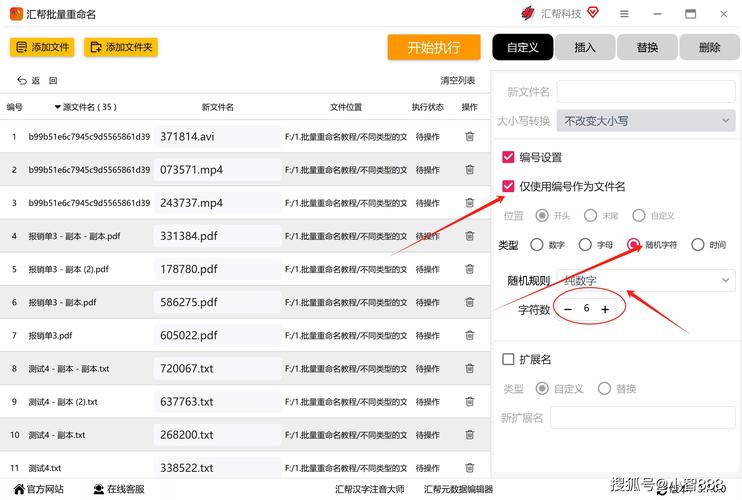
Task: Click new filename cell 371814.avi
Action: pyautogui.click(x=217, y=137)
